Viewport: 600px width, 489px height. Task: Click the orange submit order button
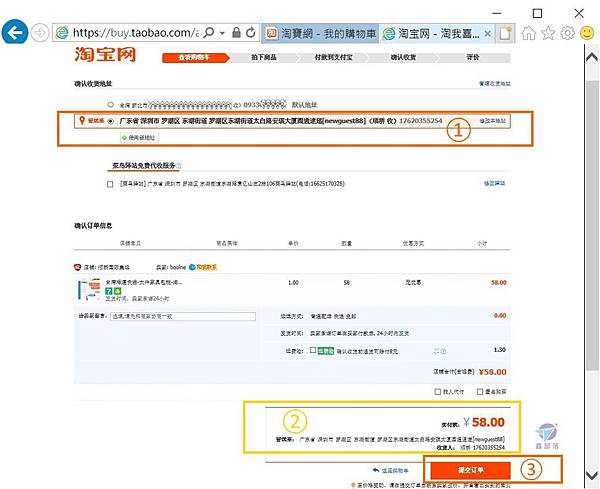click(x=471, y=471)
